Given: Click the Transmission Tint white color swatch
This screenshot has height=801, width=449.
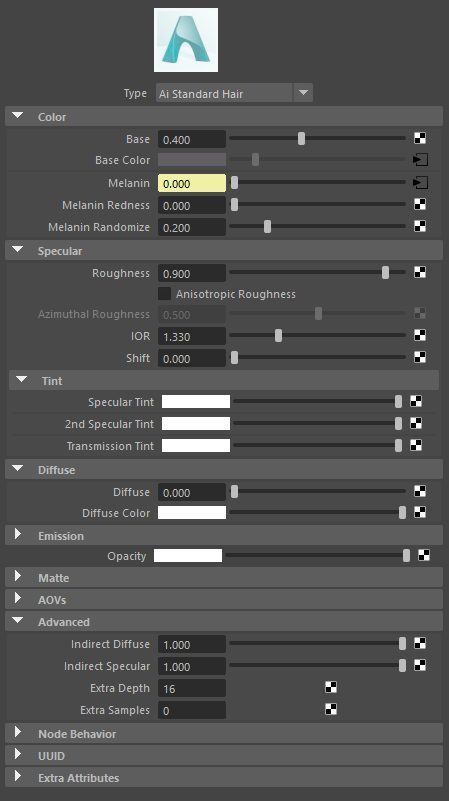Looking at the screenshot, I should 196,445.
